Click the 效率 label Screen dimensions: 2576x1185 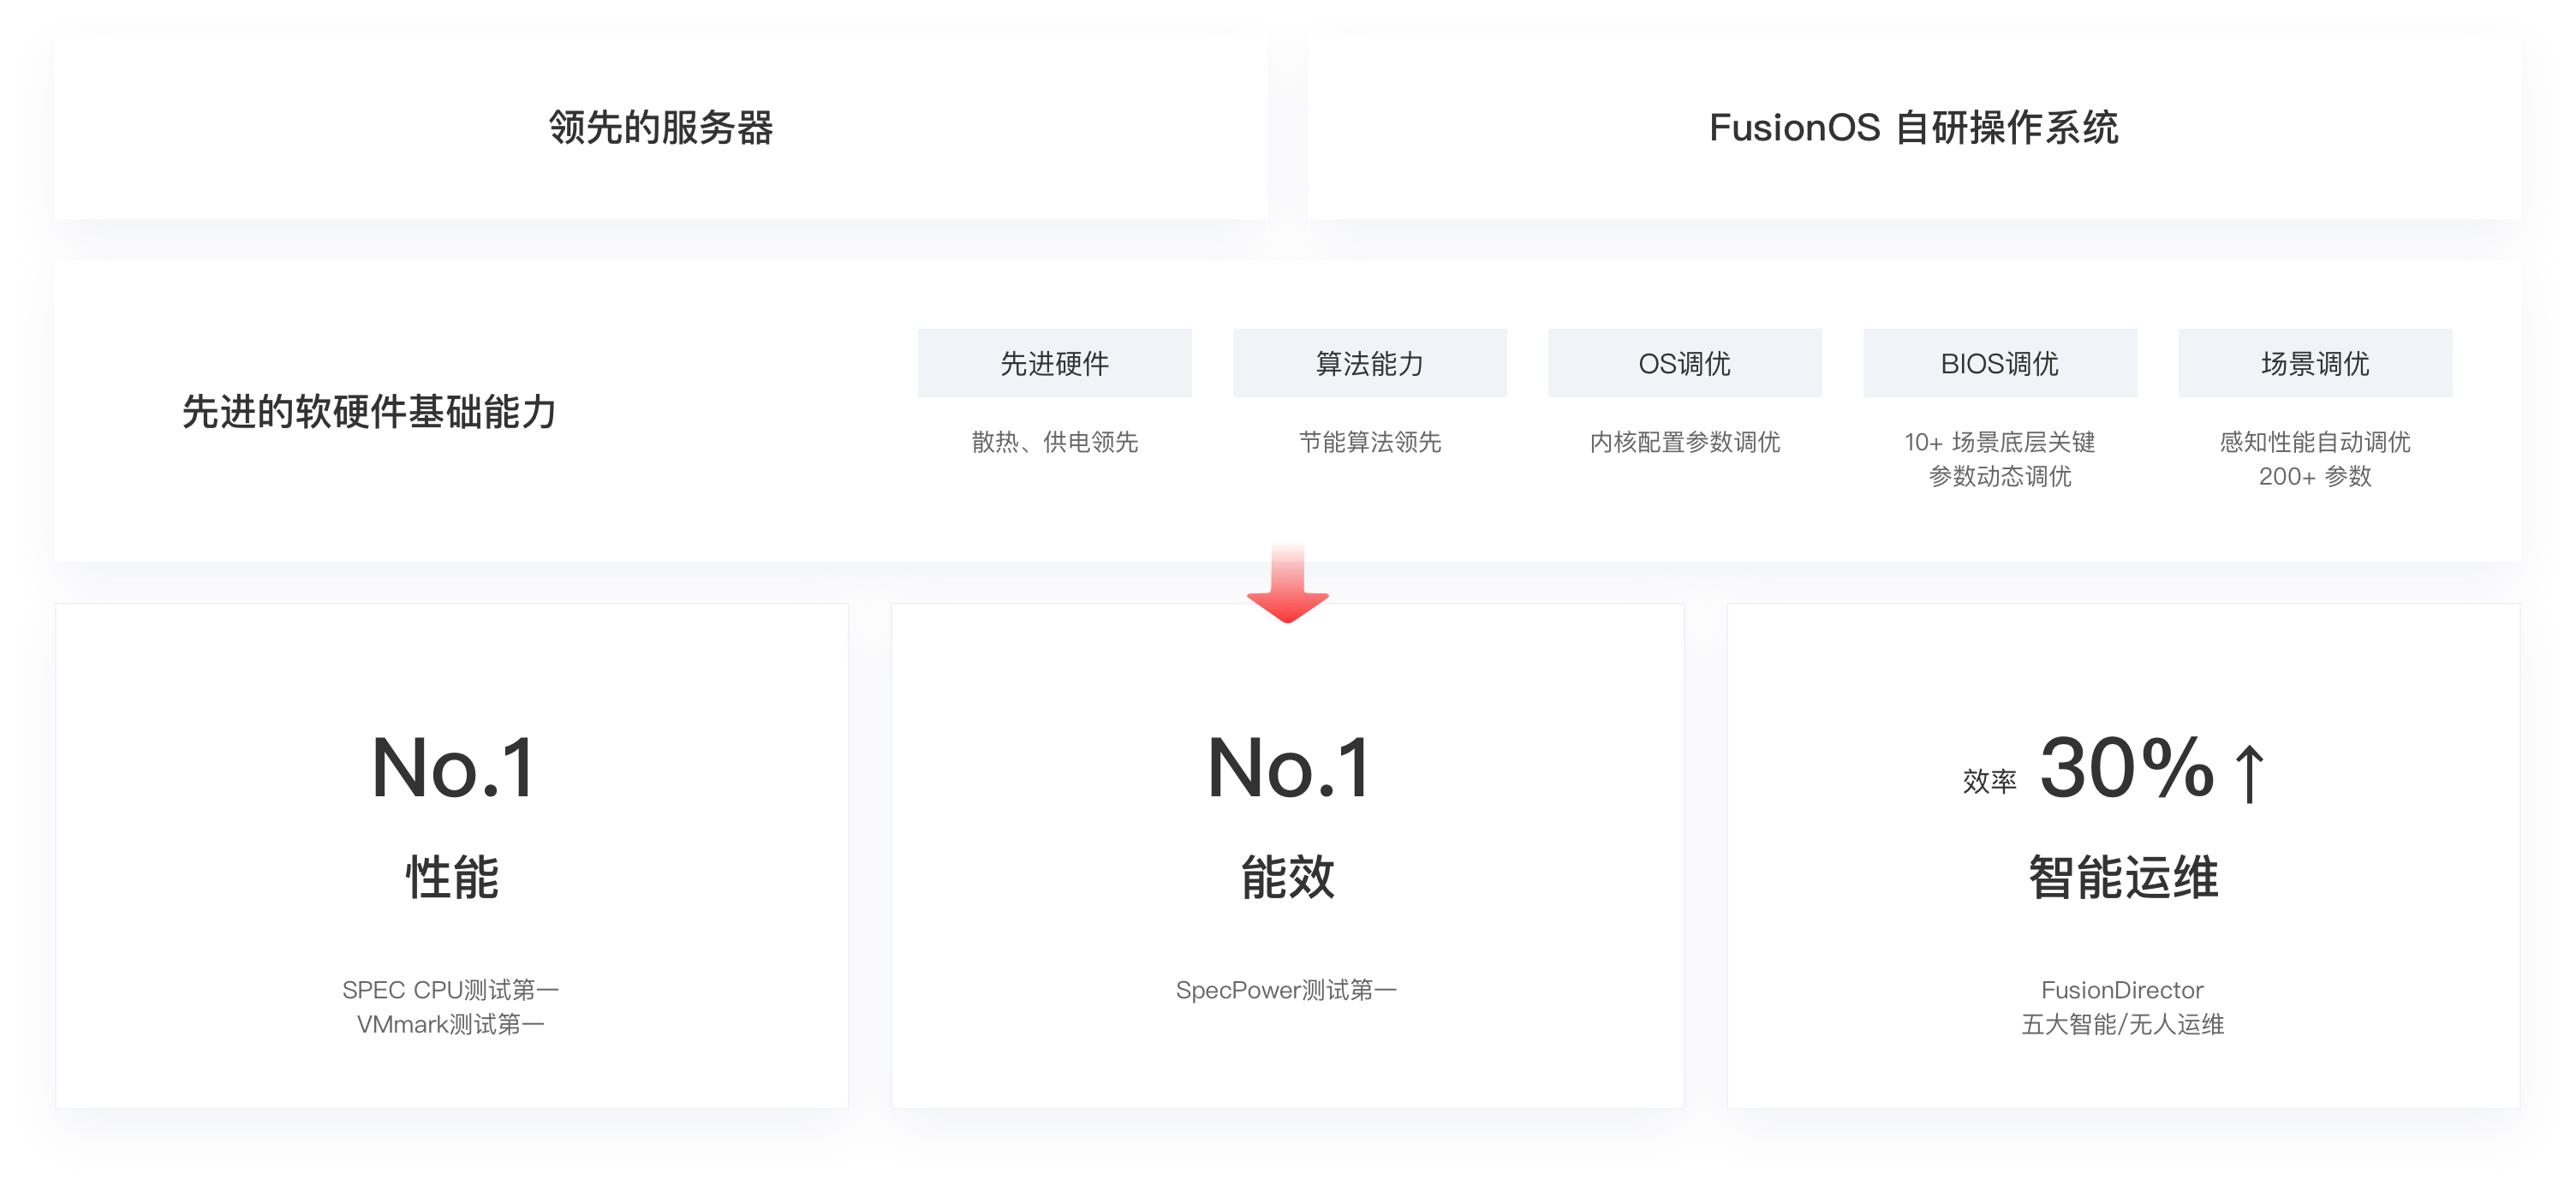[x=1990, y=781]
